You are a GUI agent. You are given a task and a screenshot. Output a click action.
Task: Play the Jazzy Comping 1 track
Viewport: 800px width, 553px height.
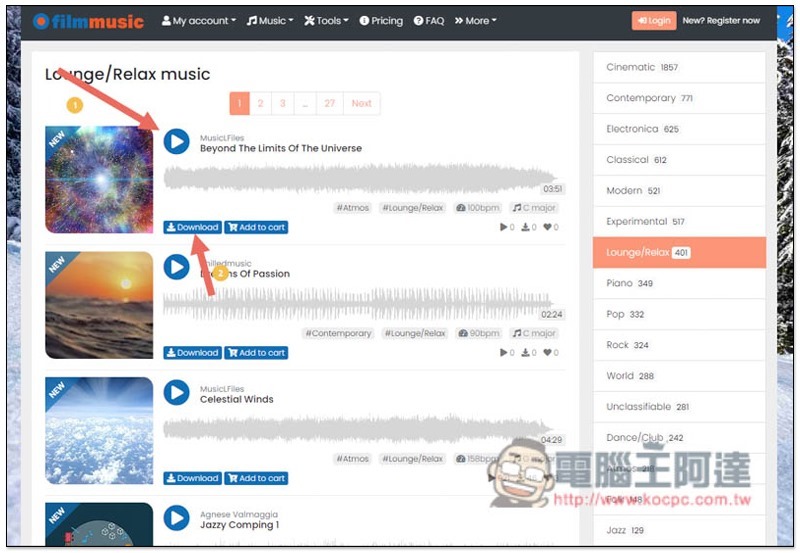click(x=177, y=518)
